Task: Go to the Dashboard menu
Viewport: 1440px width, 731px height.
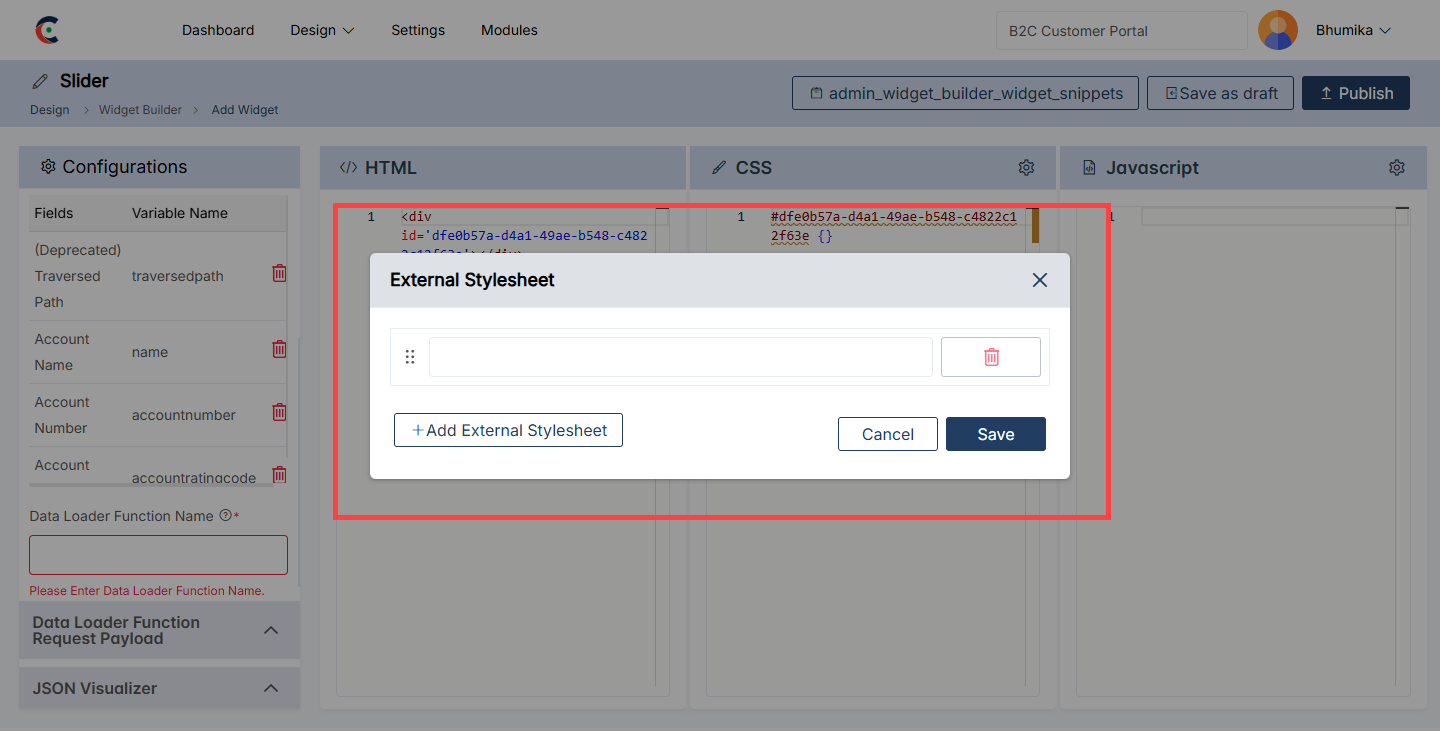Action: [x=218, y=30]
